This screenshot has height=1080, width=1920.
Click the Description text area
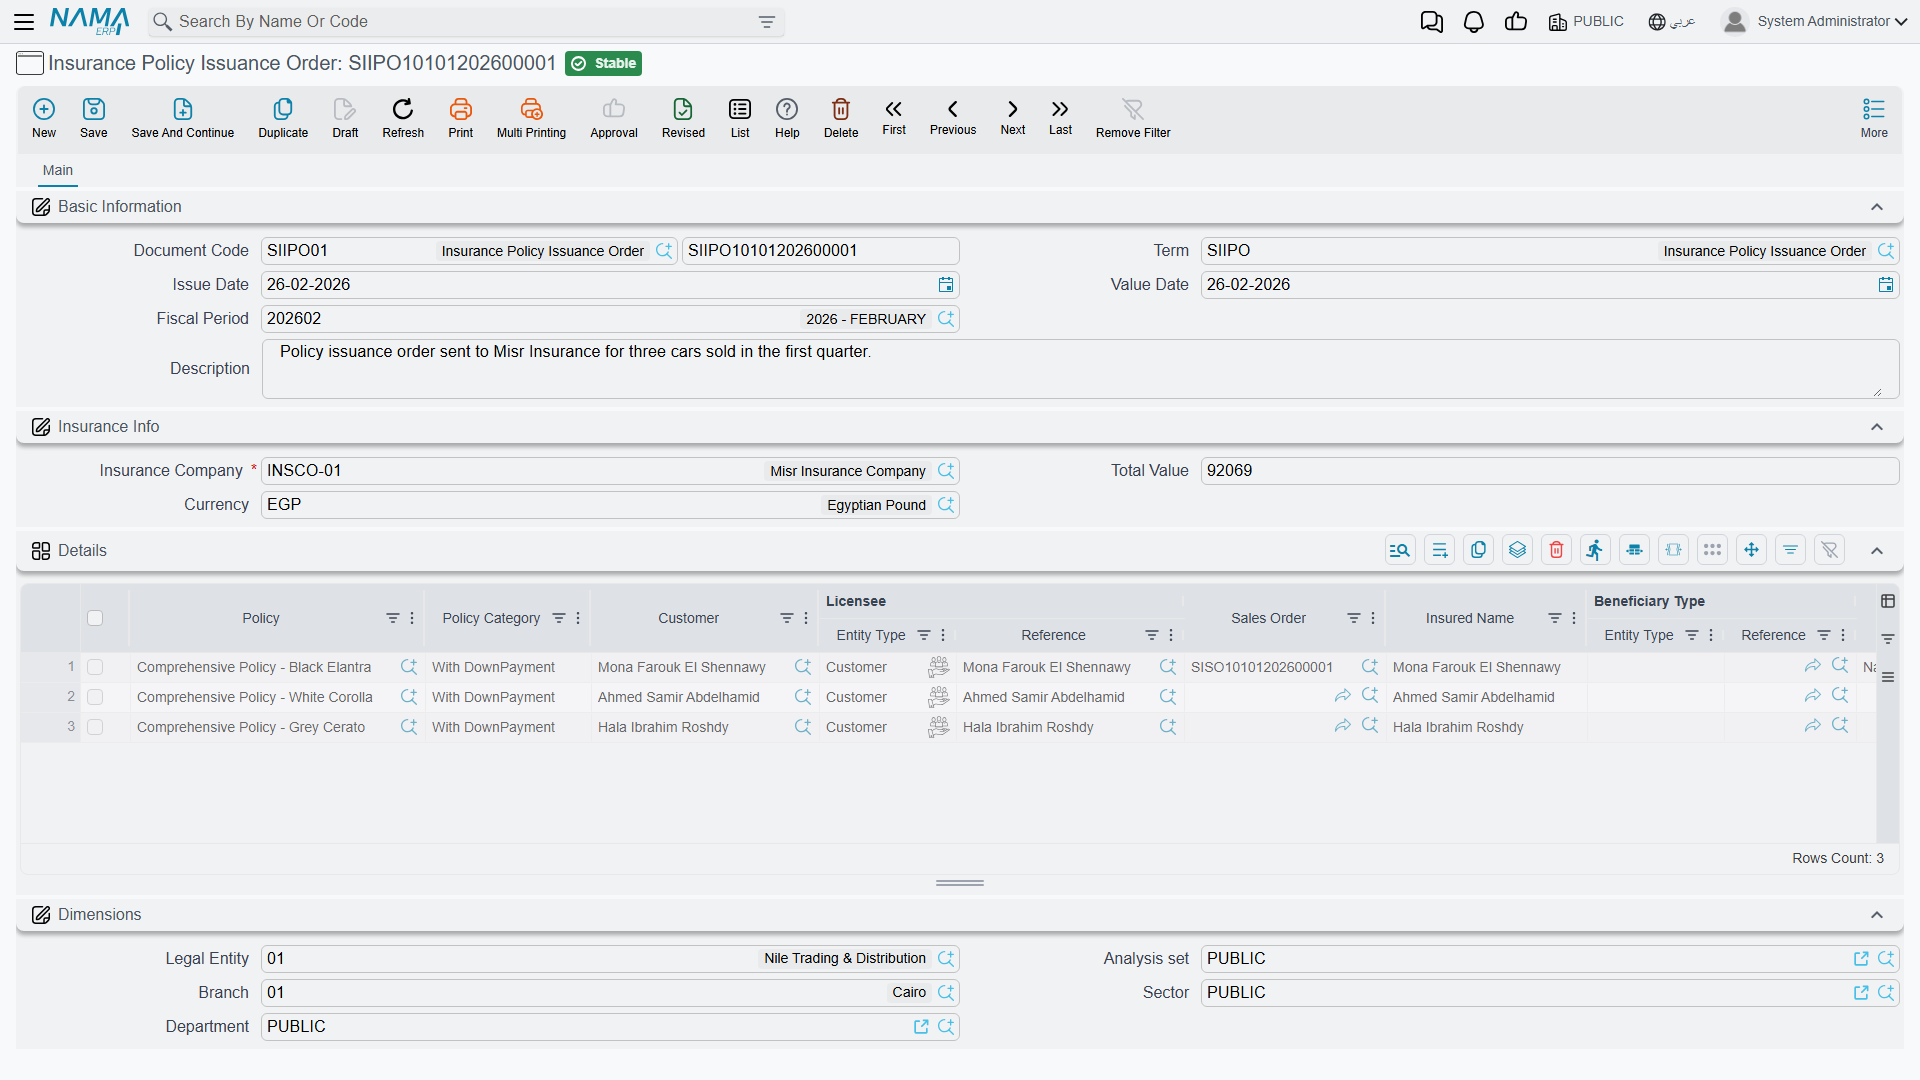[x=1080, y=369]
